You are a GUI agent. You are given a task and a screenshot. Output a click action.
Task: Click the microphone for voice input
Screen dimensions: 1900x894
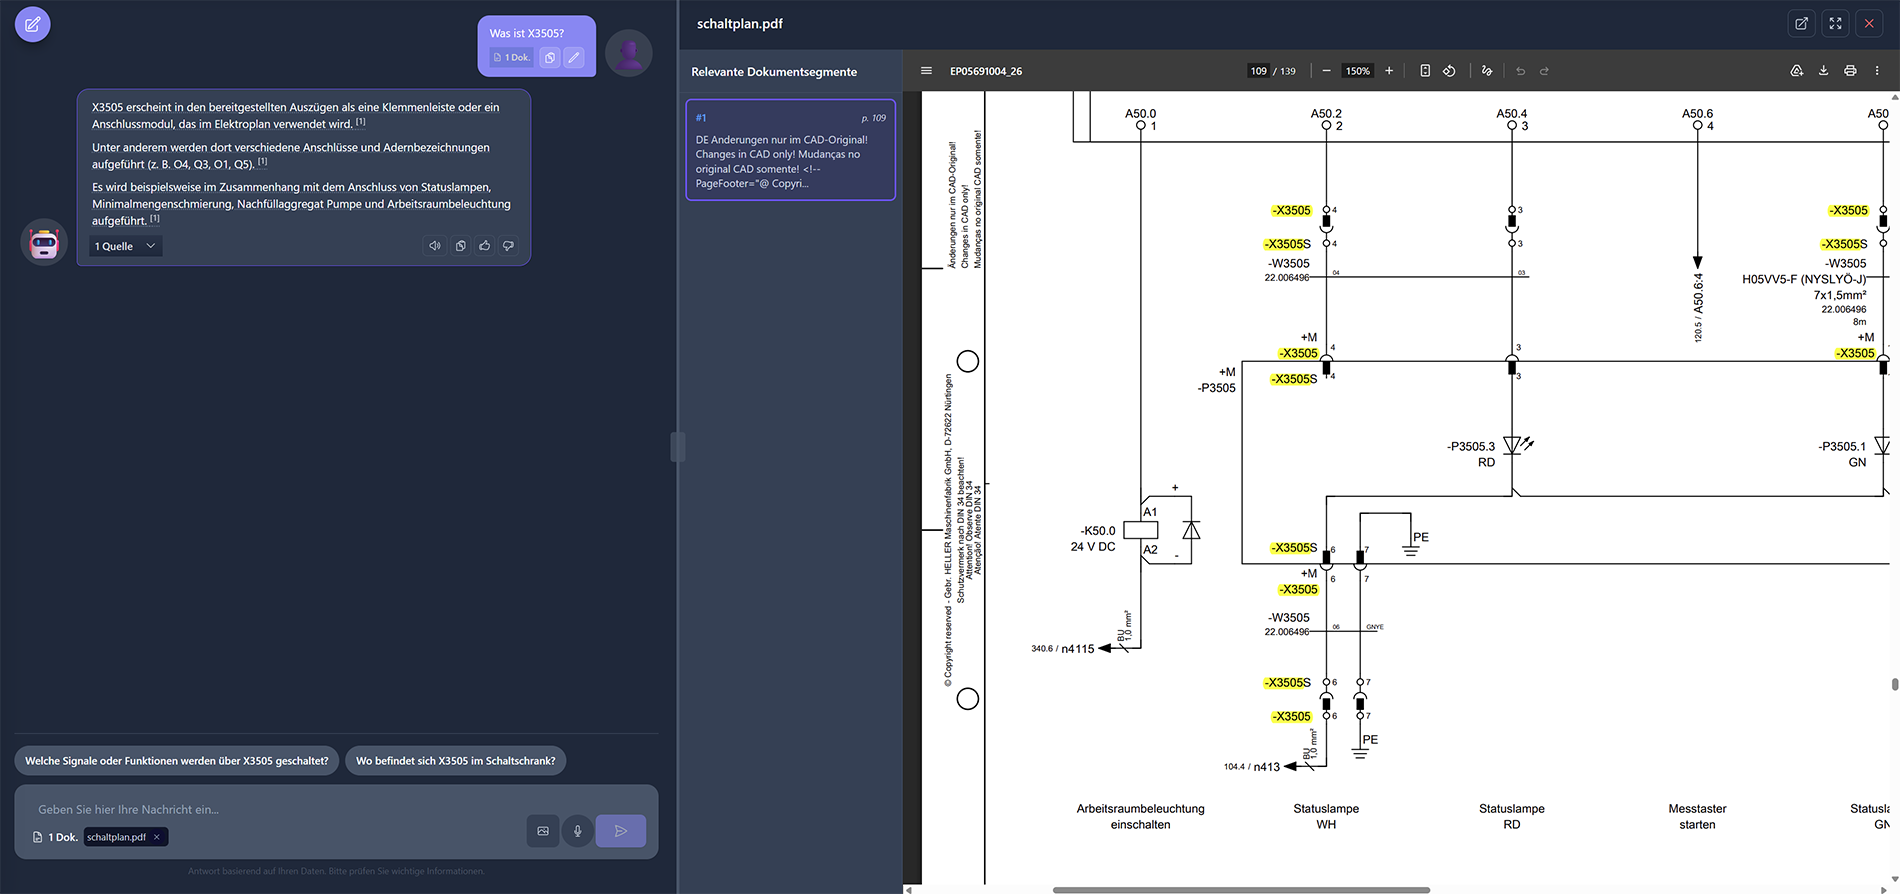577,831
